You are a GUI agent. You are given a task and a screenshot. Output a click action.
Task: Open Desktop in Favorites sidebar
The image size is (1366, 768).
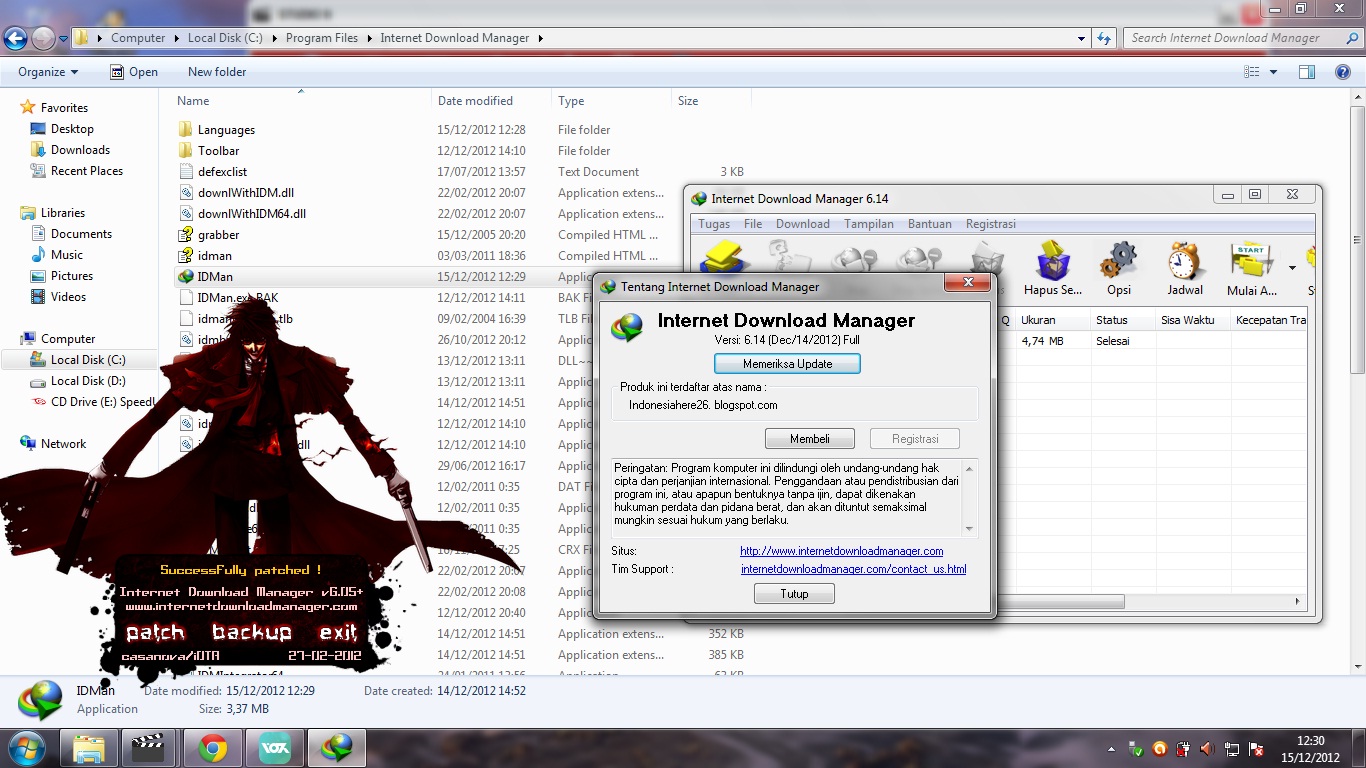72,129
